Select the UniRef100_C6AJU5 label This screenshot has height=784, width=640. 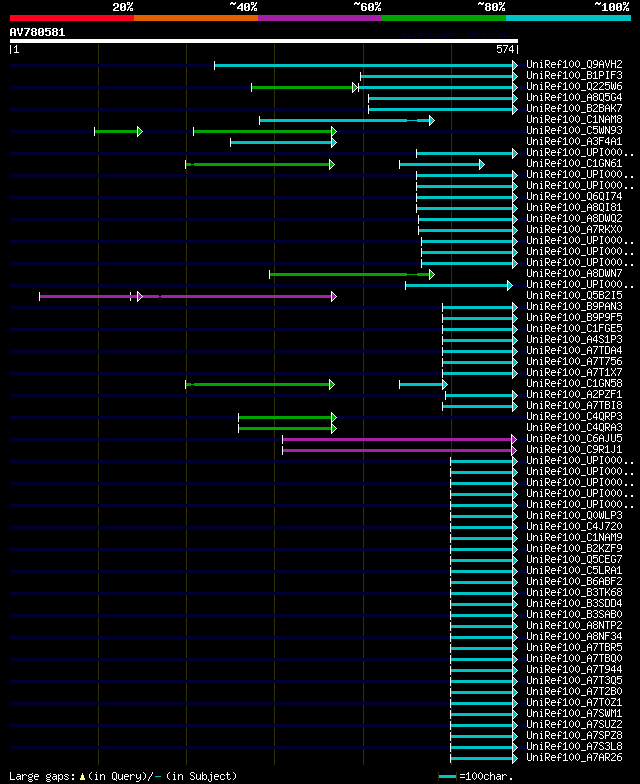click(x=574, y=438)
